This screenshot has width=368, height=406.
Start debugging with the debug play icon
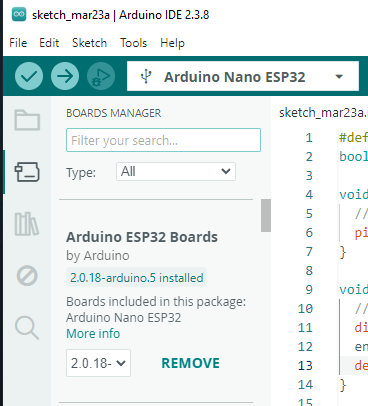point(101,76)
